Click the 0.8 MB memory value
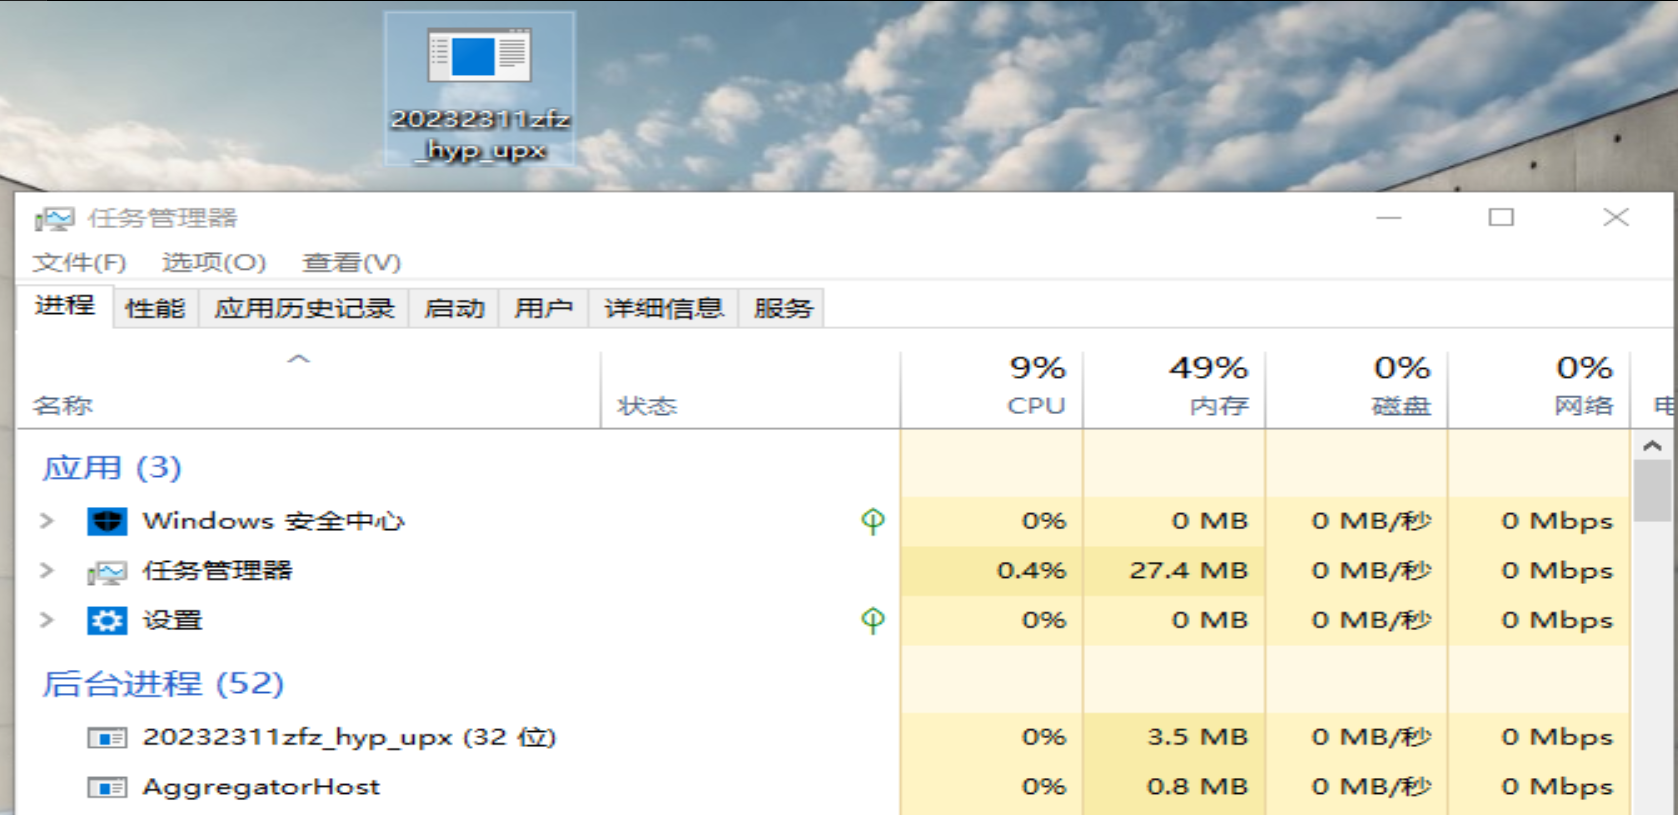The width and height of the screenshot is (1678, 815). [x=1197, y=788]
